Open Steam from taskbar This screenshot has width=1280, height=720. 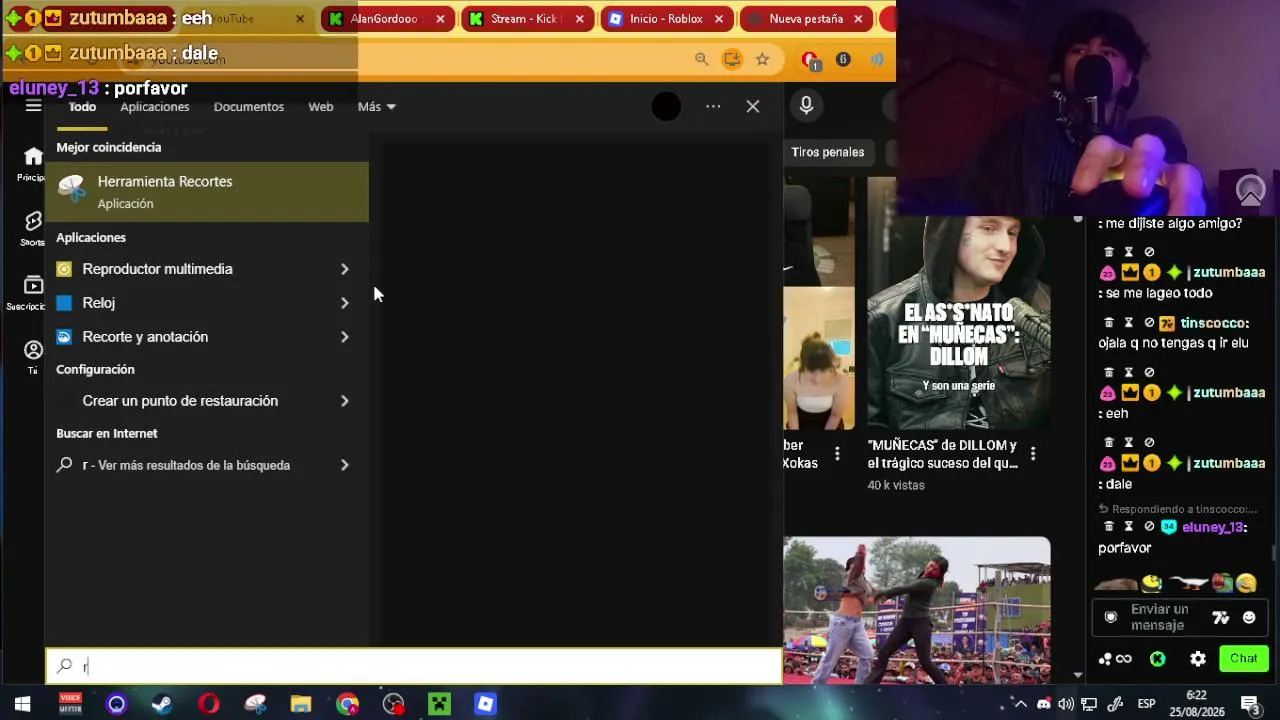click(x=162, y=704)
